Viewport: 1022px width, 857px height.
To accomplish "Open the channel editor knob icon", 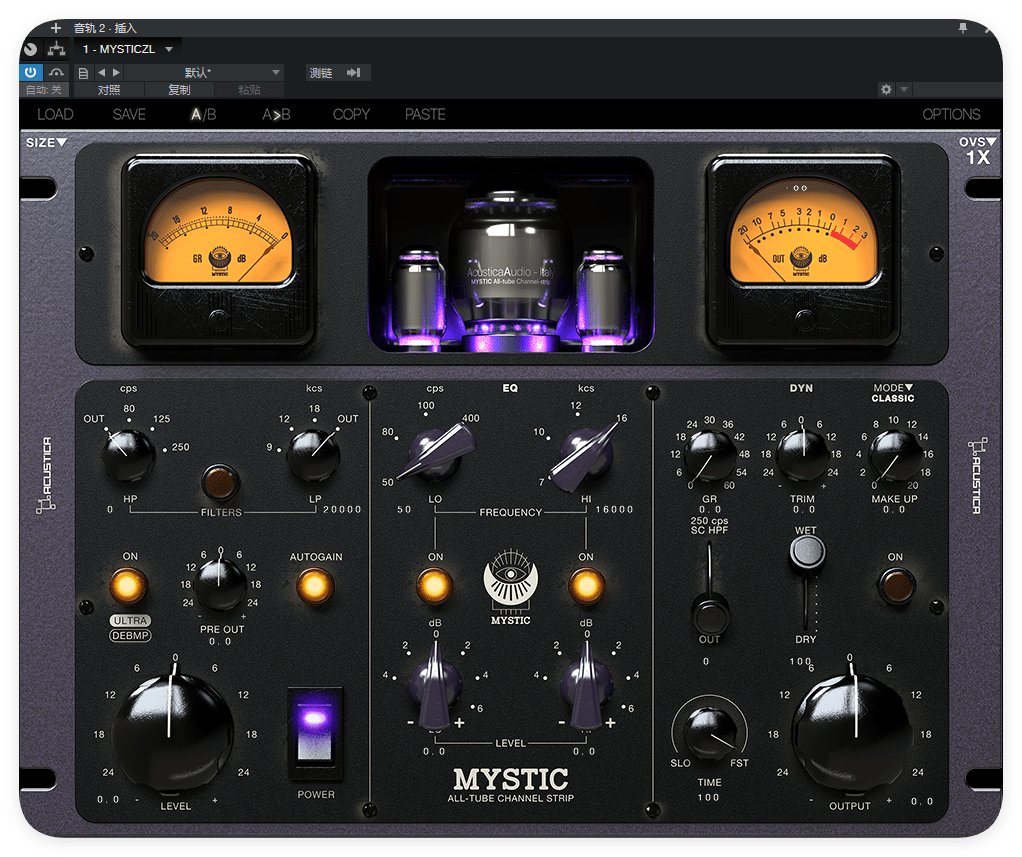I will [x=31, y=49].
